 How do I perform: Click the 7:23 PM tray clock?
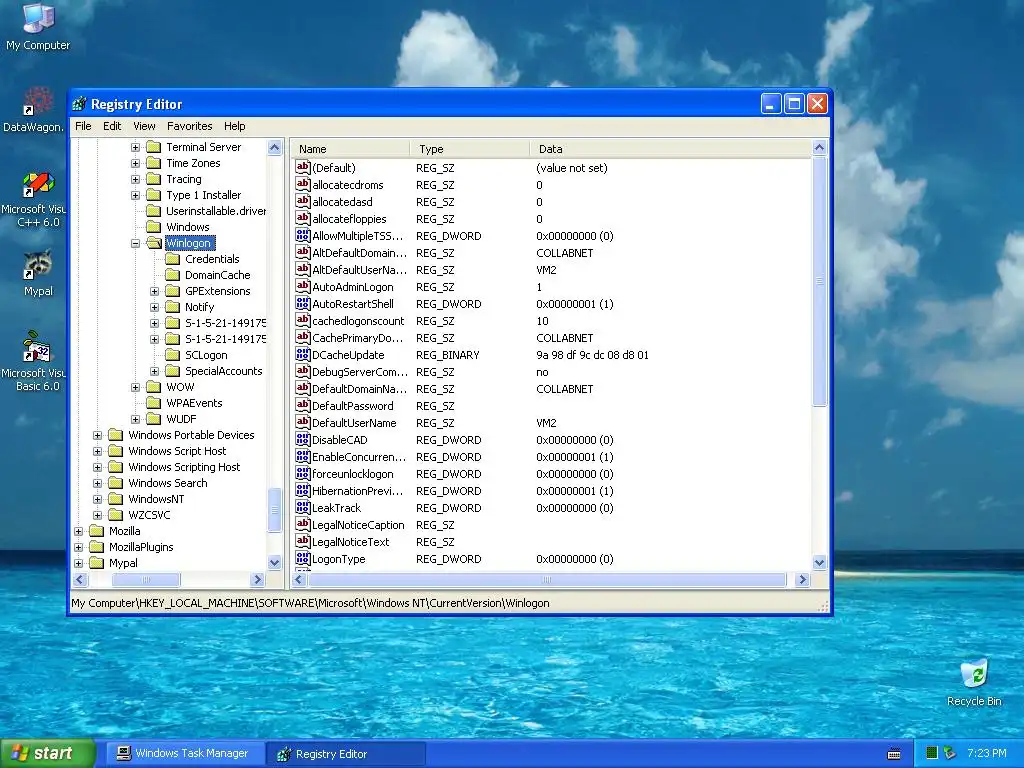(987, 753)
